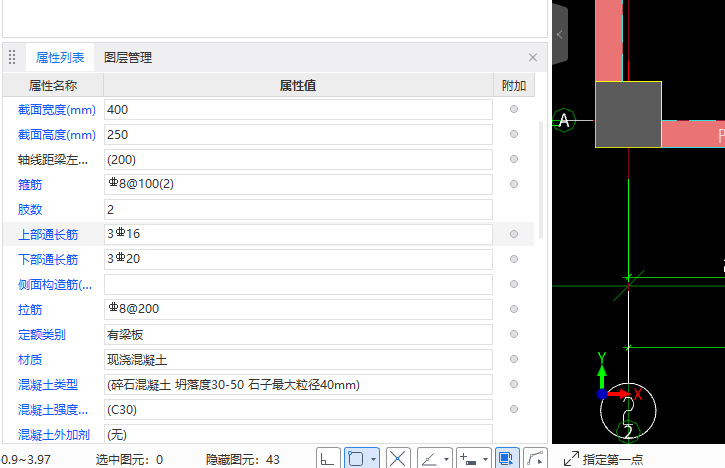Screen dimensions: 725x468
Task: Switch to the 属性列表 tab
Action: 60,57
